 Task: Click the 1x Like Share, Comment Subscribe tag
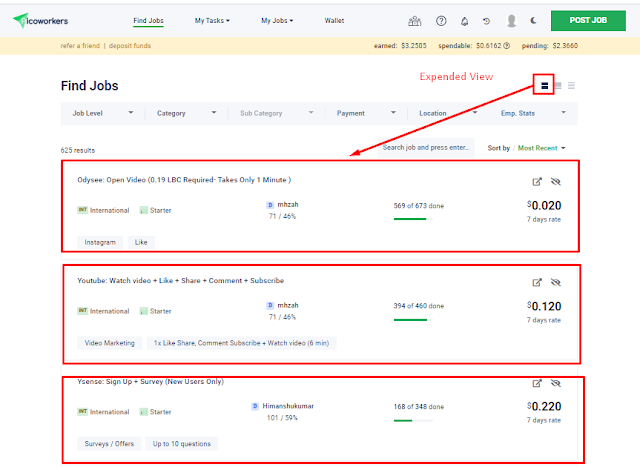tap(241, 343)
